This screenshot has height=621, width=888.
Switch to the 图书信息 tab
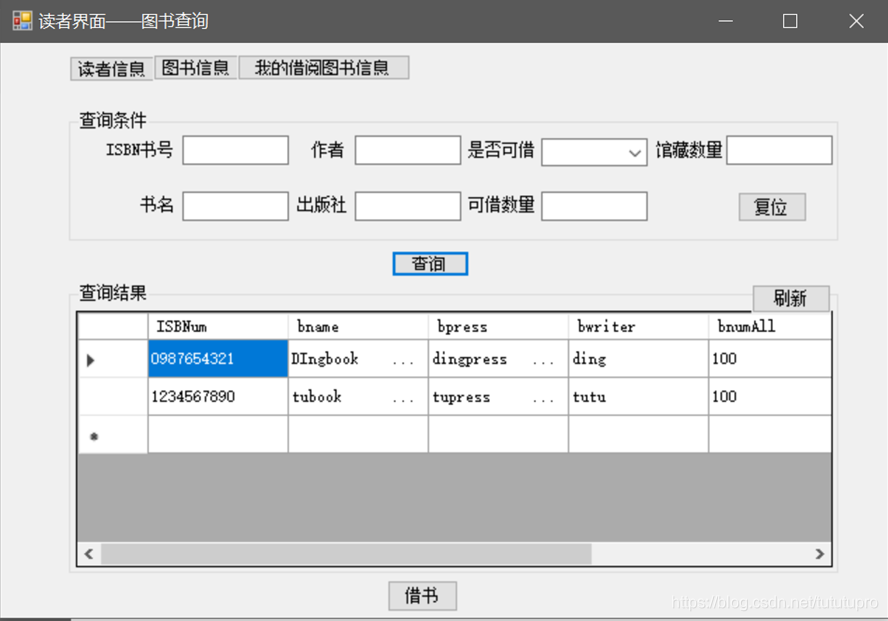[x=196, y=68]
